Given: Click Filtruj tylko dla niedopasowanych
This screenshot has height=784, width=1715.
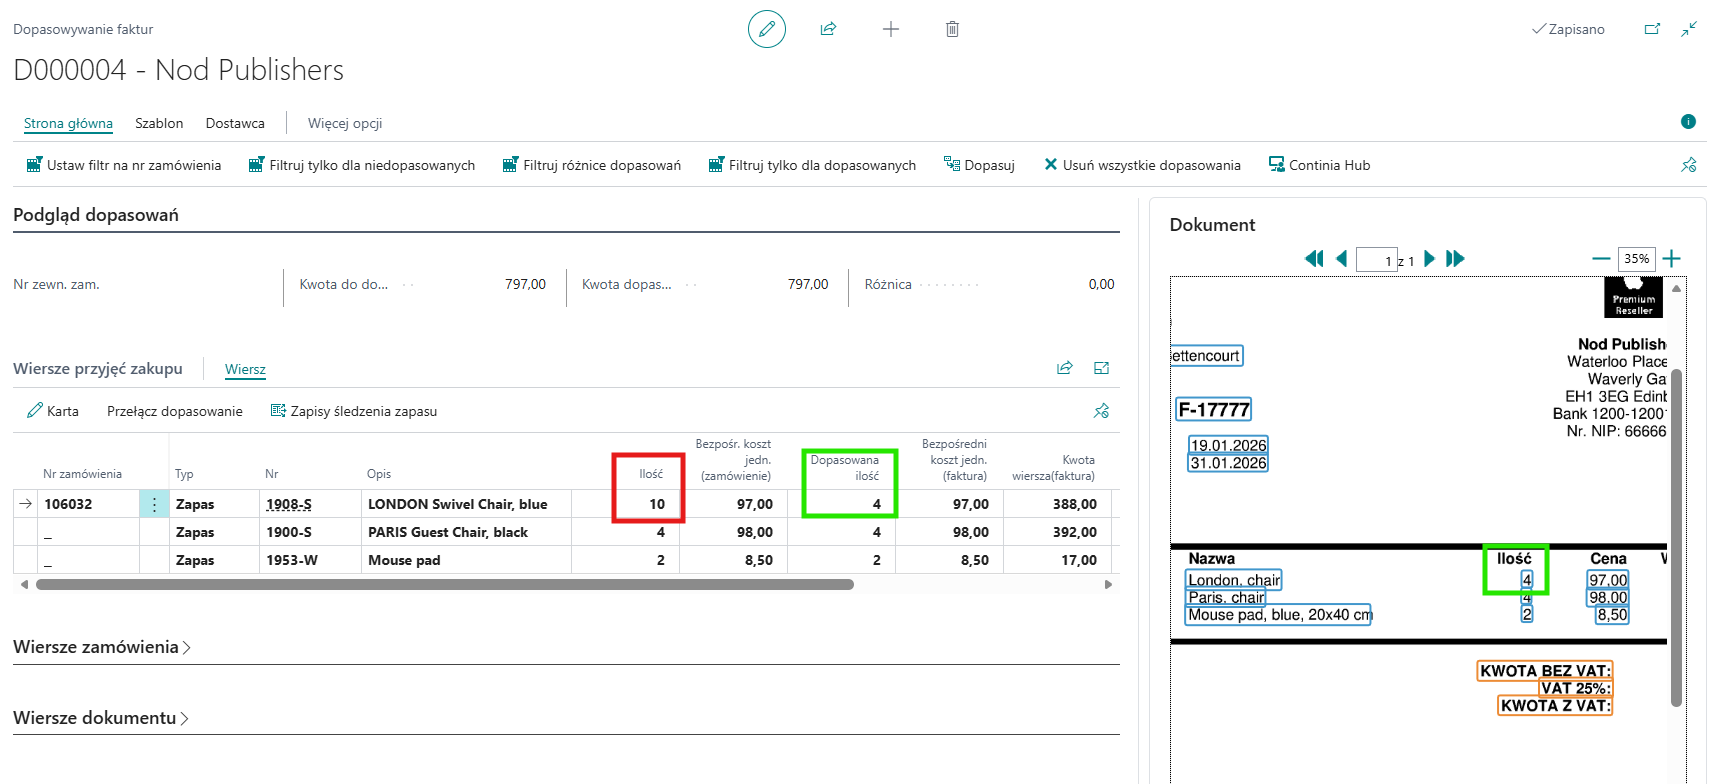Looking at the screenshot, I should coord(362,165).
